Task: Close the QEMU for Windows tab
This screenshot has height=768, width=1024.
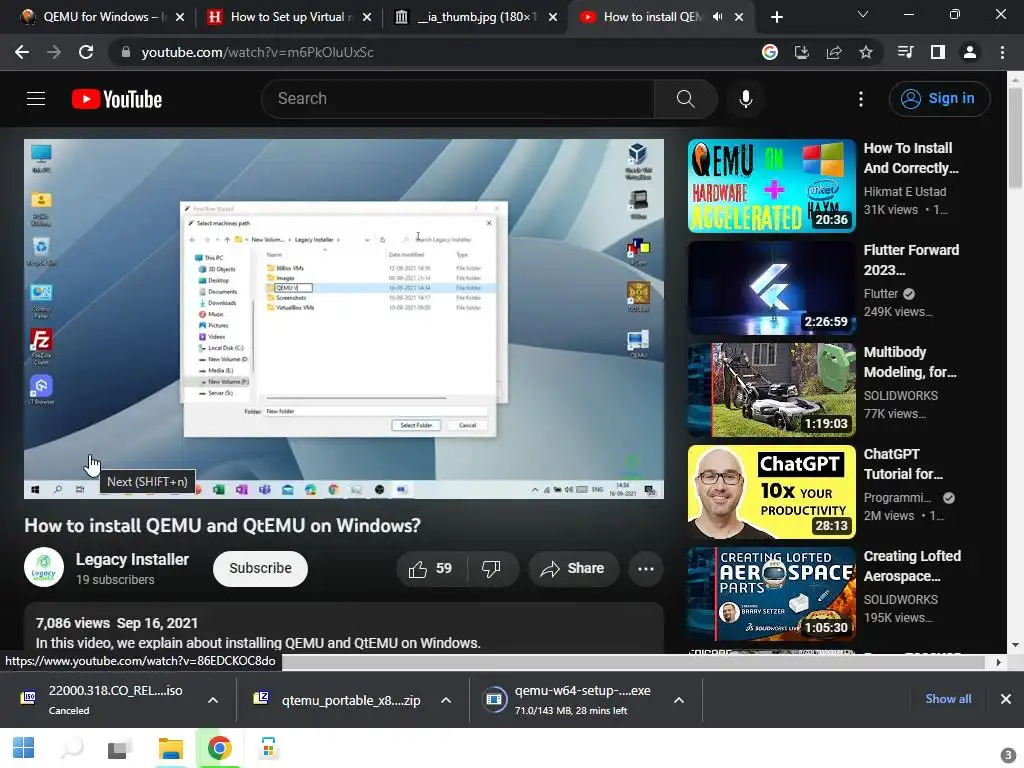Action: [180, 17]
